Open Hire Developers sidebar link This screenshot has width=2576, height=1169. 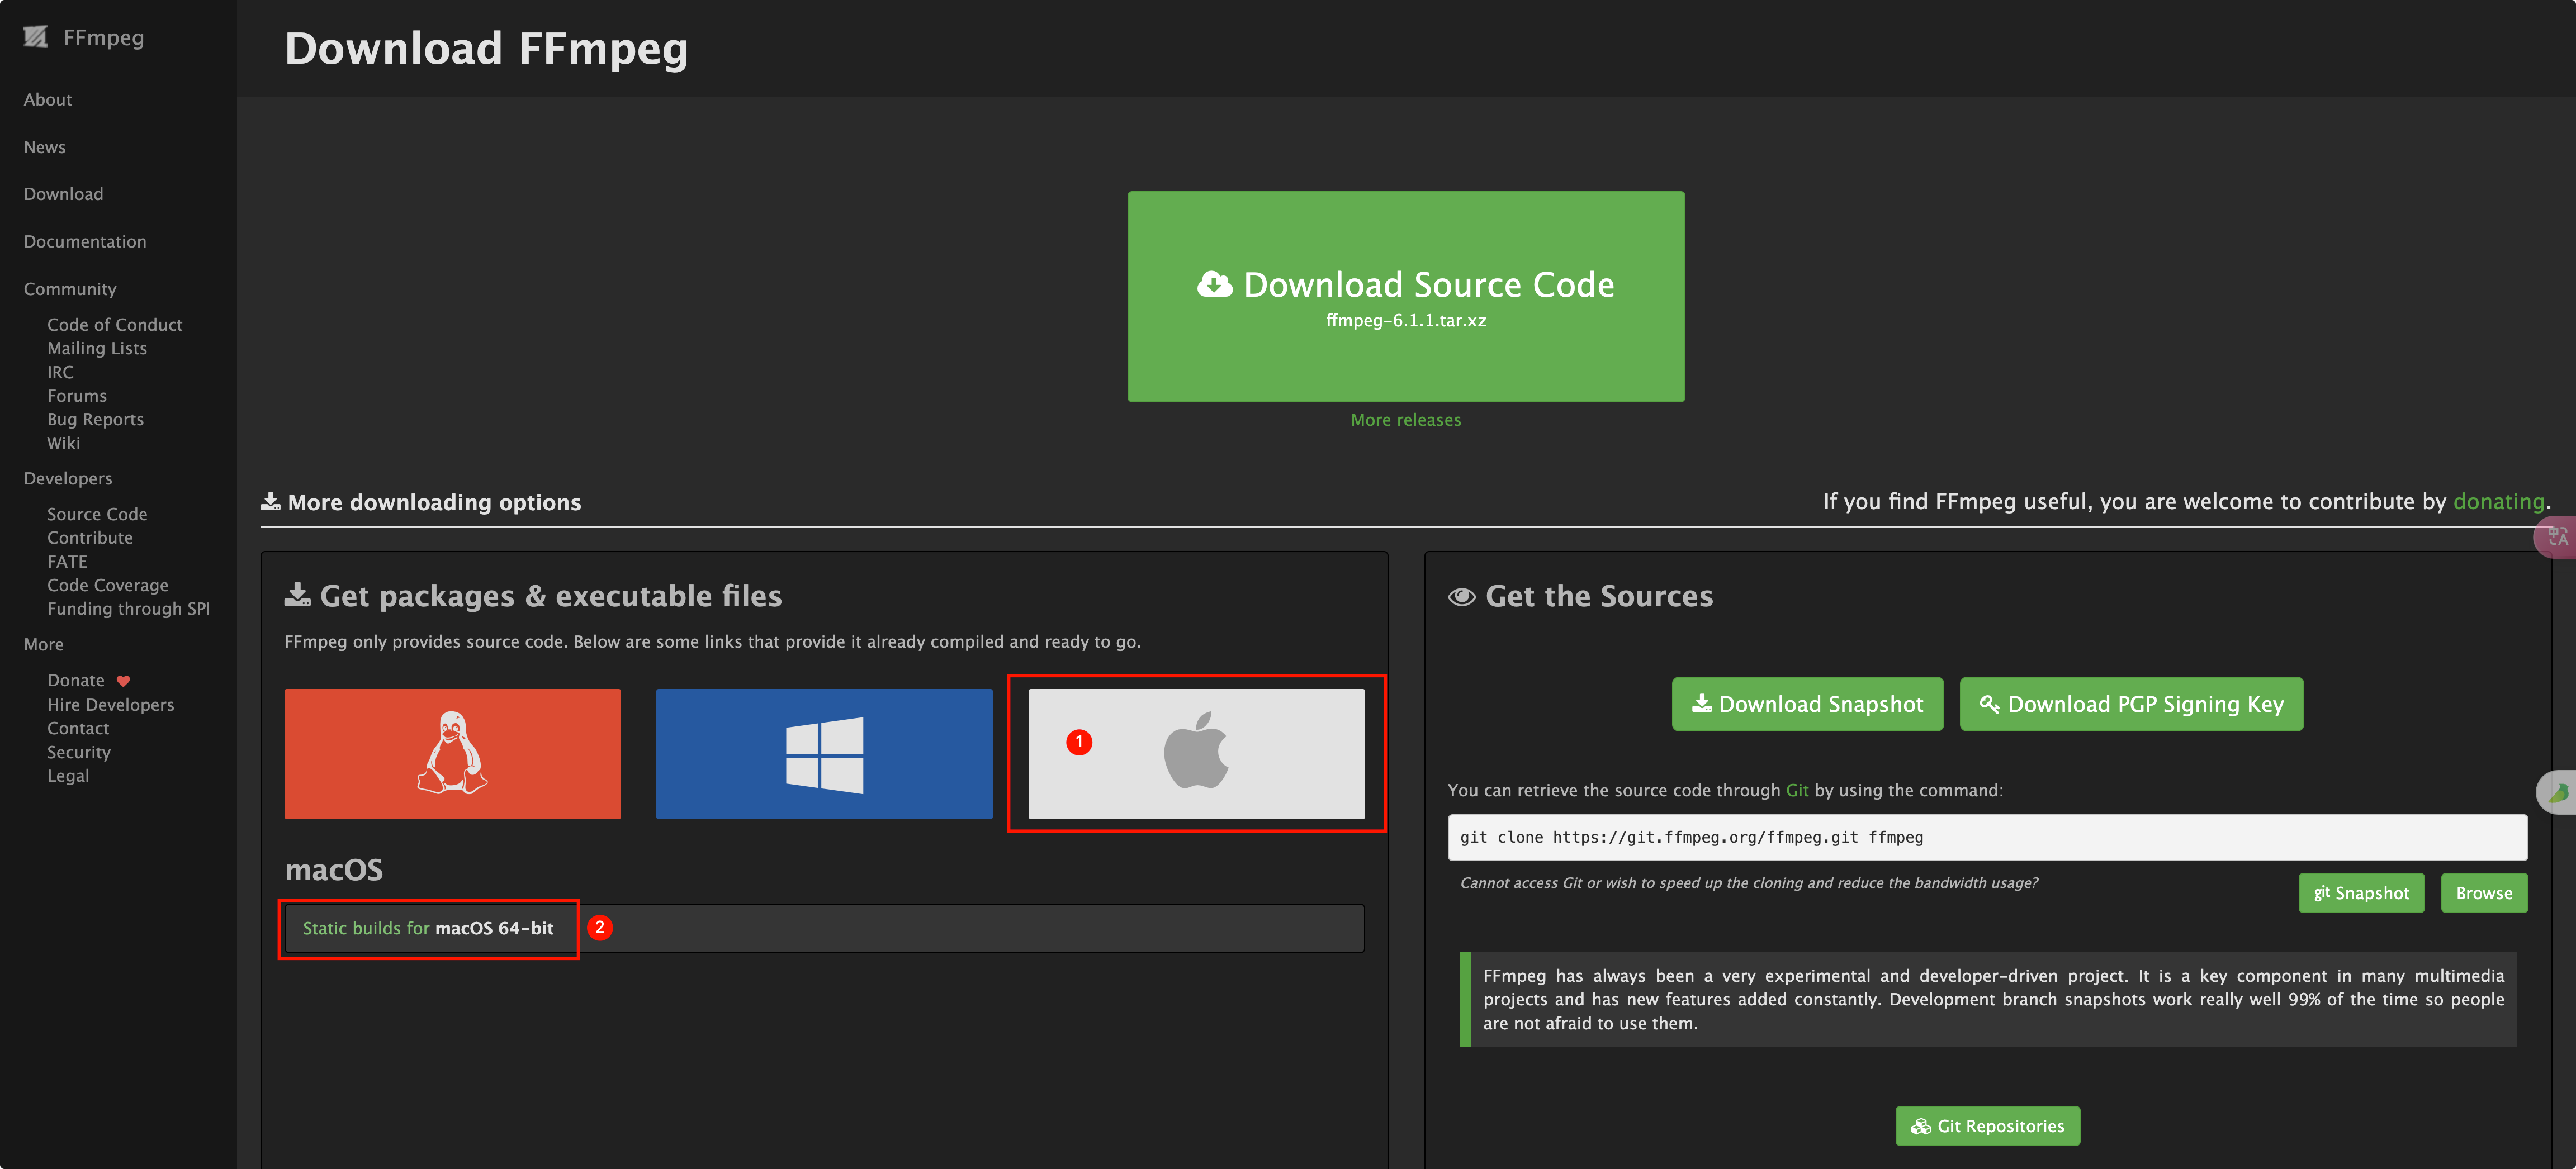click(111, 705)
